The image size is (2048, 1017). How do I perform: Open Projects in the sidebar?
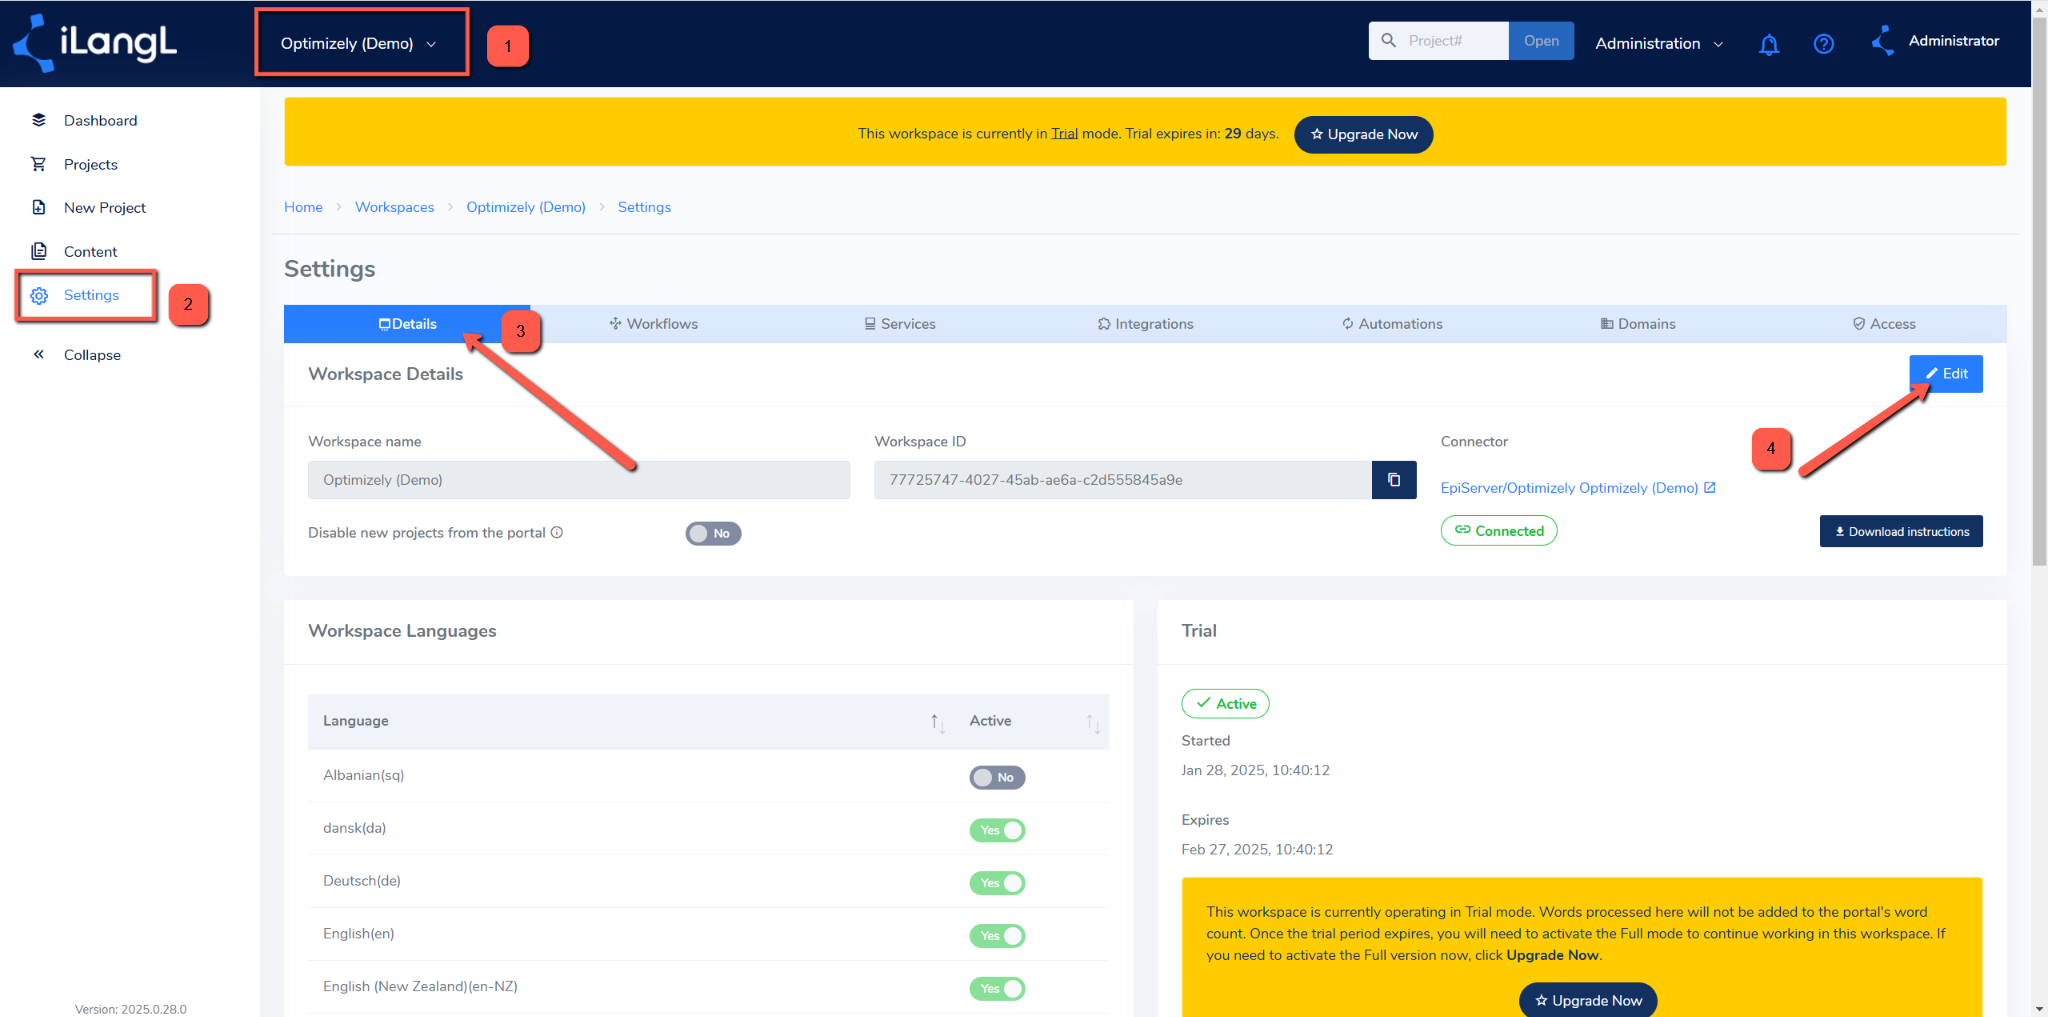[91, 164]
